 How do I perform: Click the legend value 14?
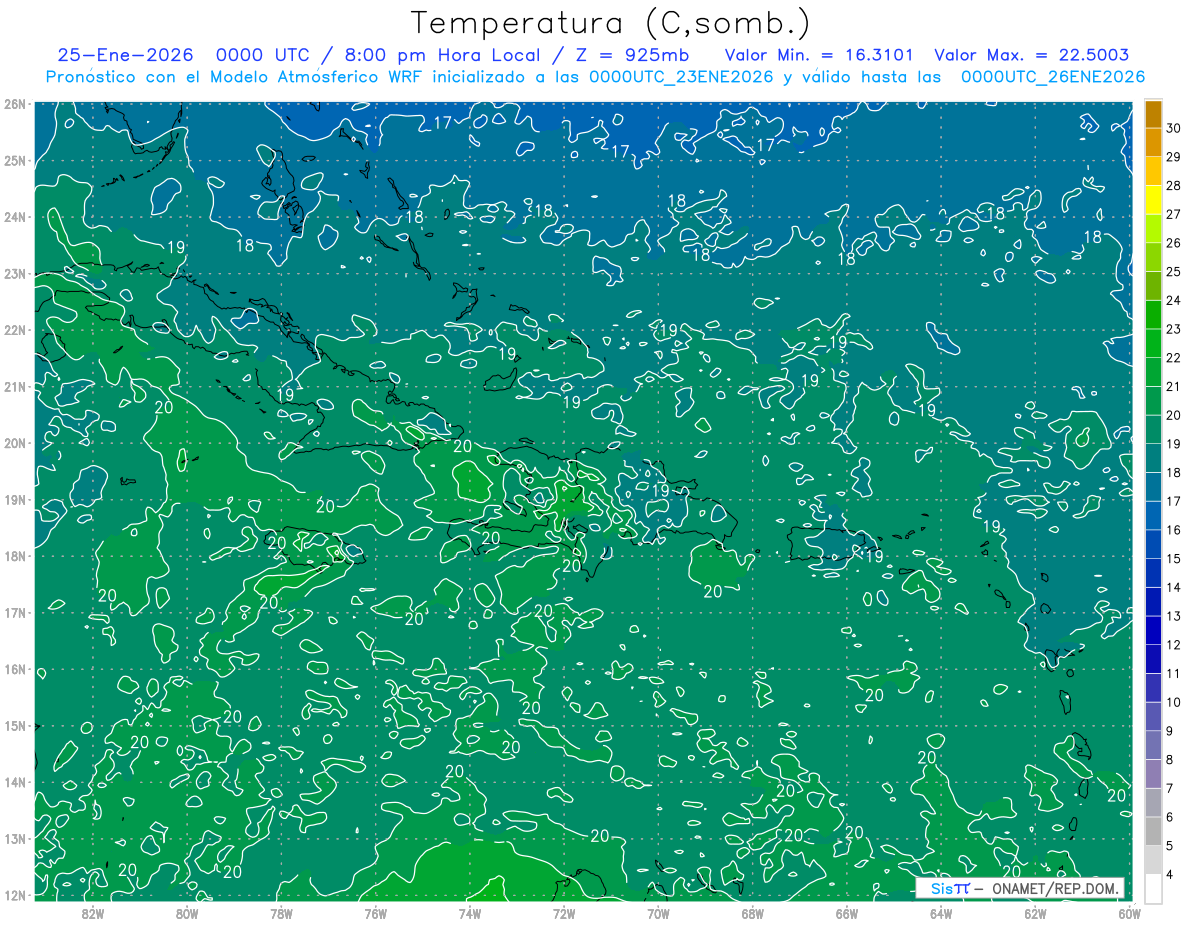click(1174, 587)
